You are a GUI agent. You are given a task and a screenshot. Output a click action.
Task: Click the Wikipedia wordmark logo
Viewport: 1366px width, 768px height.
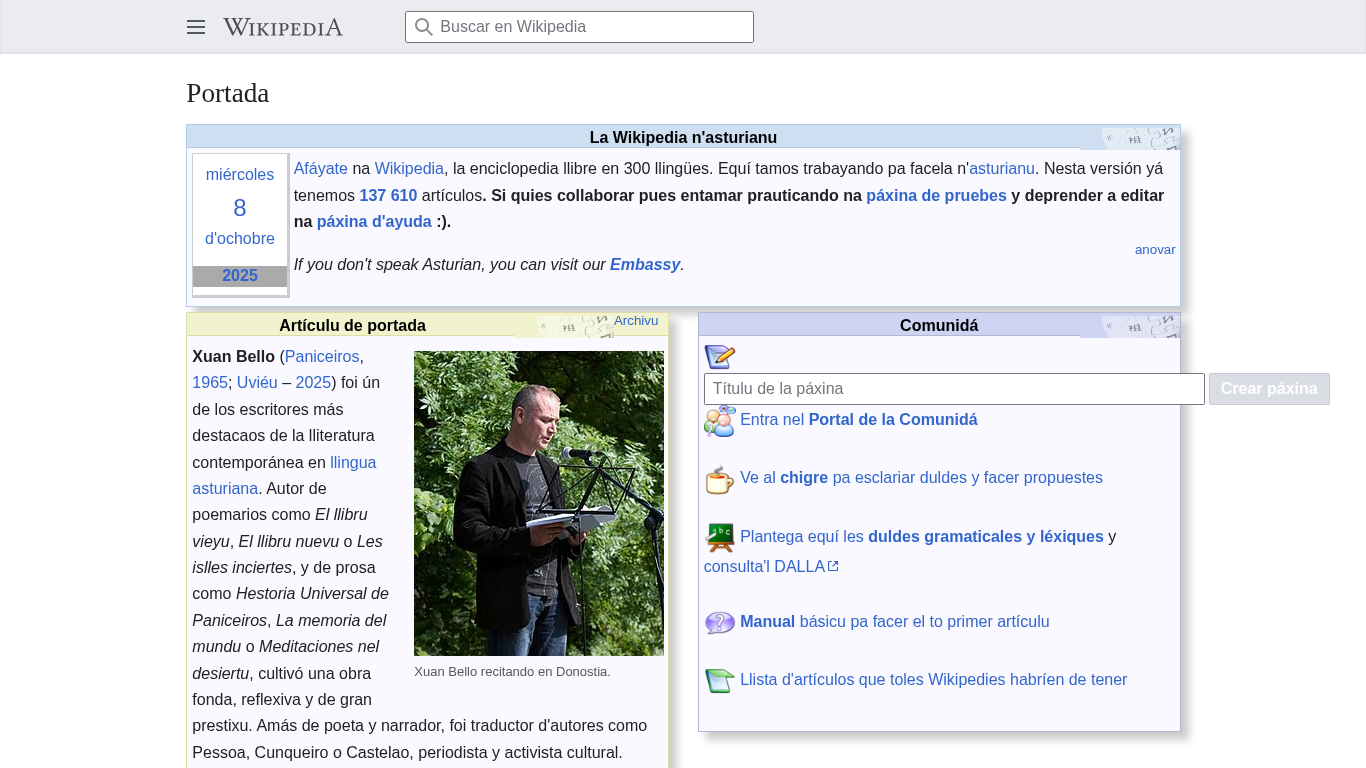point(283,27)
